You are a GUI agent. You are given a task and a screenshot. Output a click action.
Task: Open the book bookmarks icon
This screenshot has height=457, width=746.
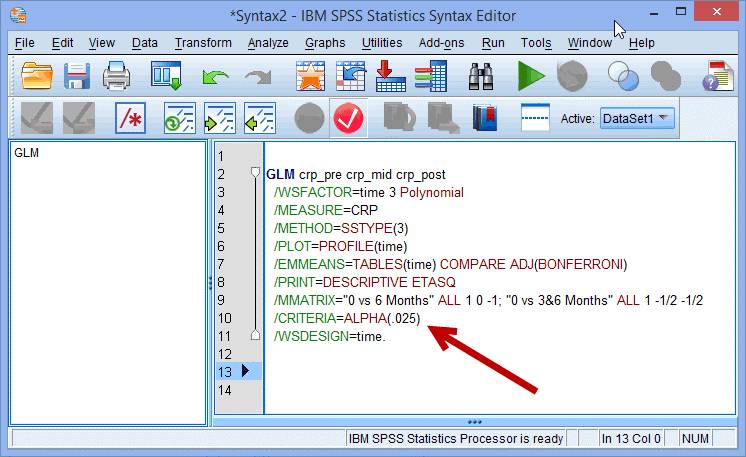click(485, 118)
